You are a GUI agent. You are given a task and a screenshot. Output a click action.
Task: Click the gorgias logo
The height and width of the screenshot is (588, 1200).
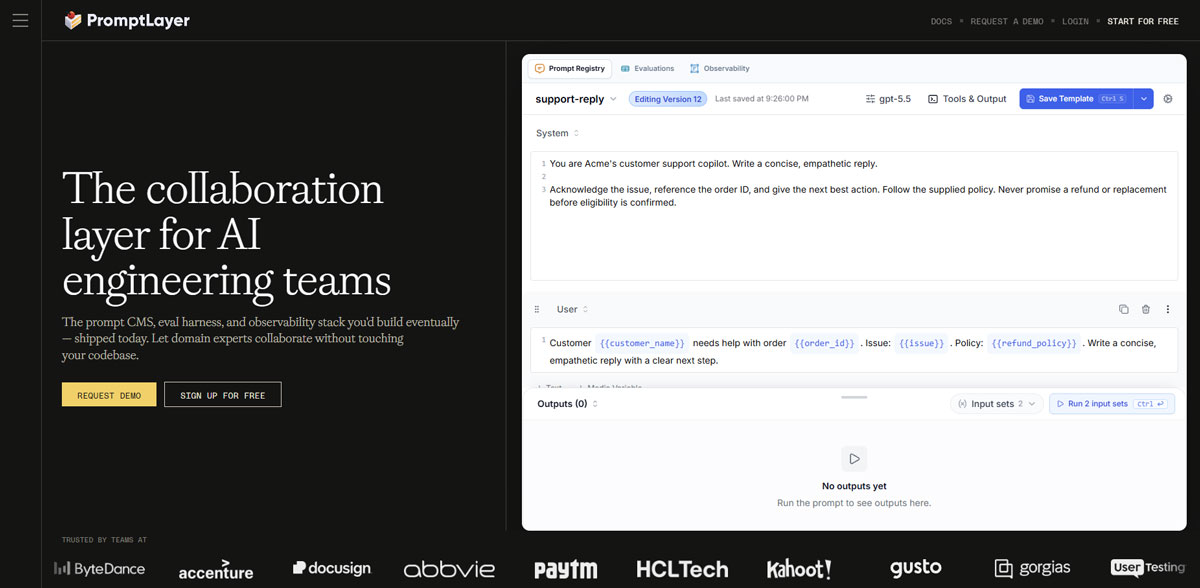[x=1033, y=568]
